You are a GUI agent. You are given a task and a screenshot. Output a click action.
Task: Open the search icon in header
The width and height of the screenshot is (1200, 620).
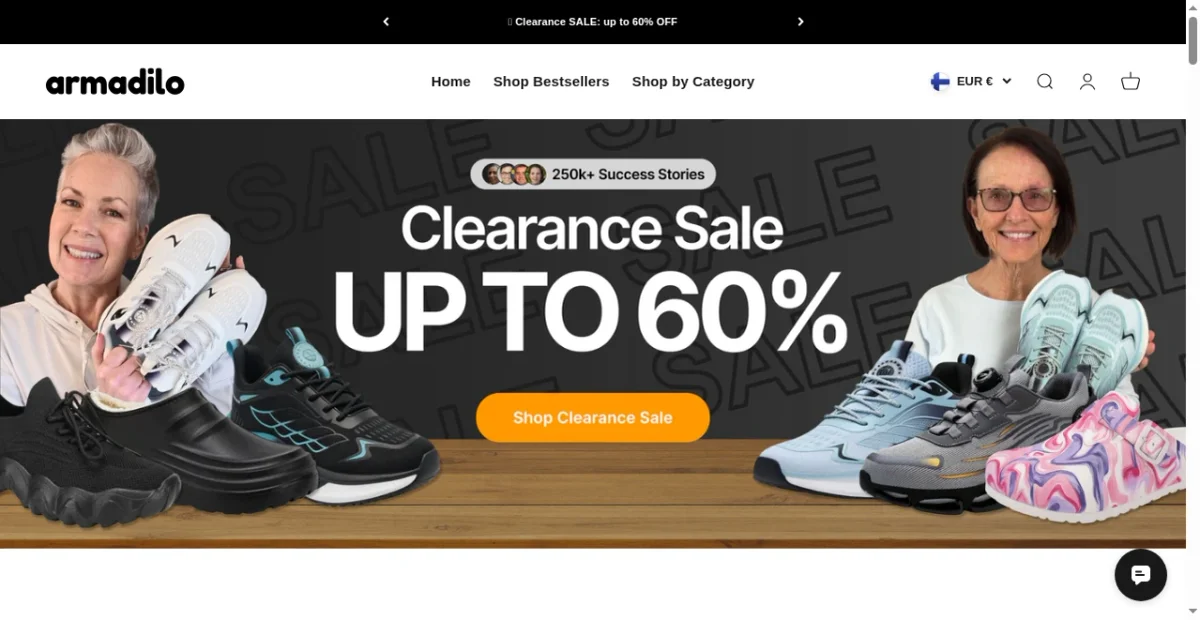[x=1045, y=82]
